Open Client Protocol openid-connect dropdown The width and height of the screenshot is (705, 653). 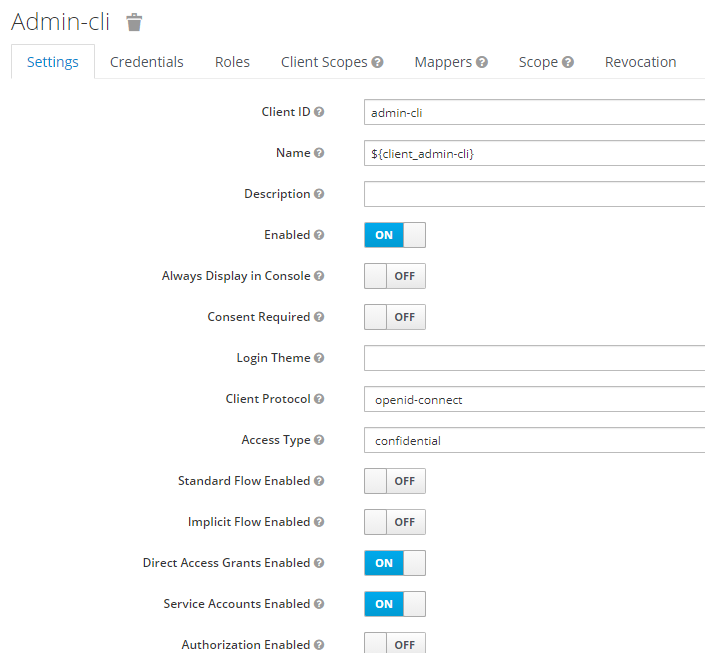click(535, 399)
